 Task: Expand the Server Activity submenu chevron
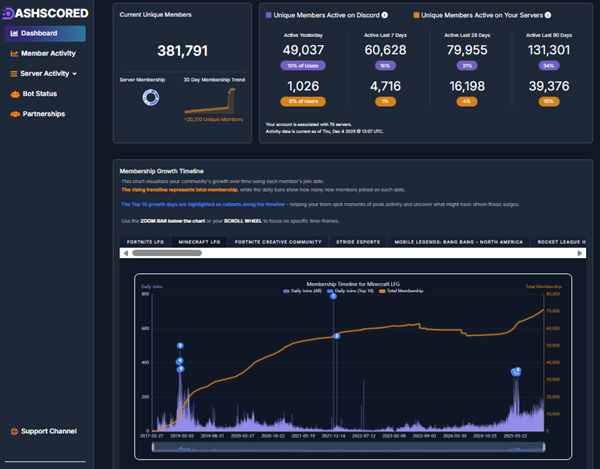(74, 74)
